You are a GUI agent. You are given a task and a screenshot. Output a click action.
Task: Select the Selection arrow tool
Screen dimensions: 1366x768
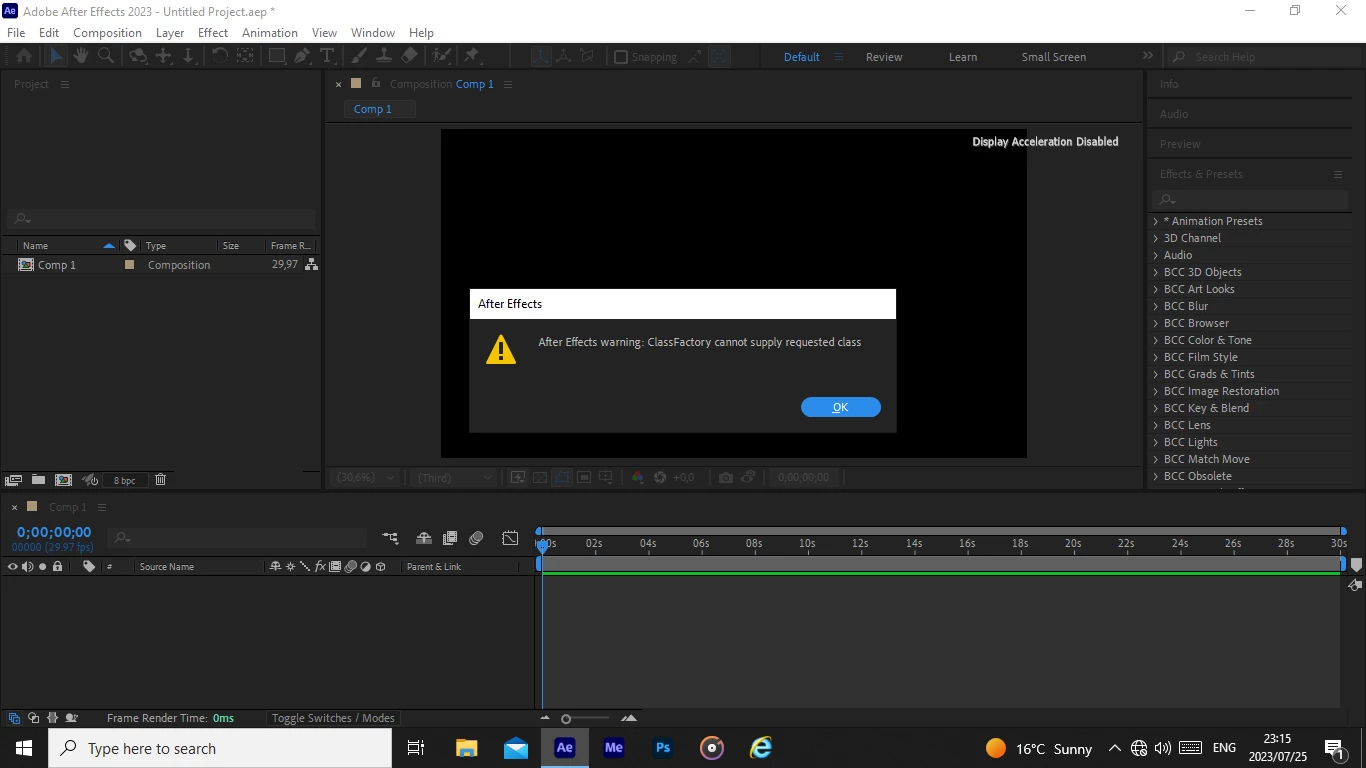56,57
